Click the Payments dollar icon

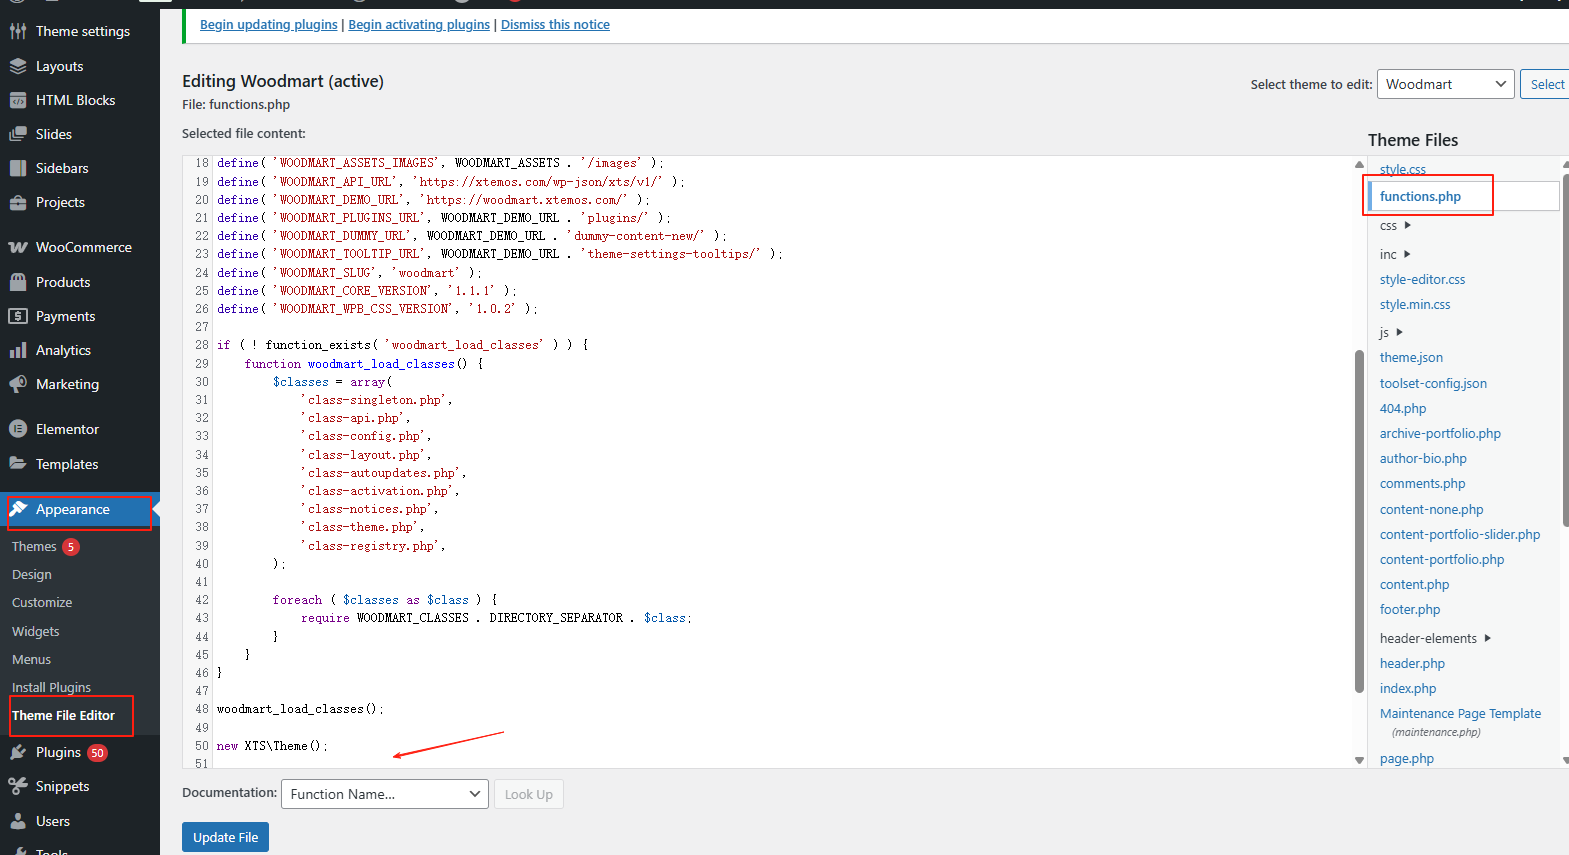[x=18, y=316]
